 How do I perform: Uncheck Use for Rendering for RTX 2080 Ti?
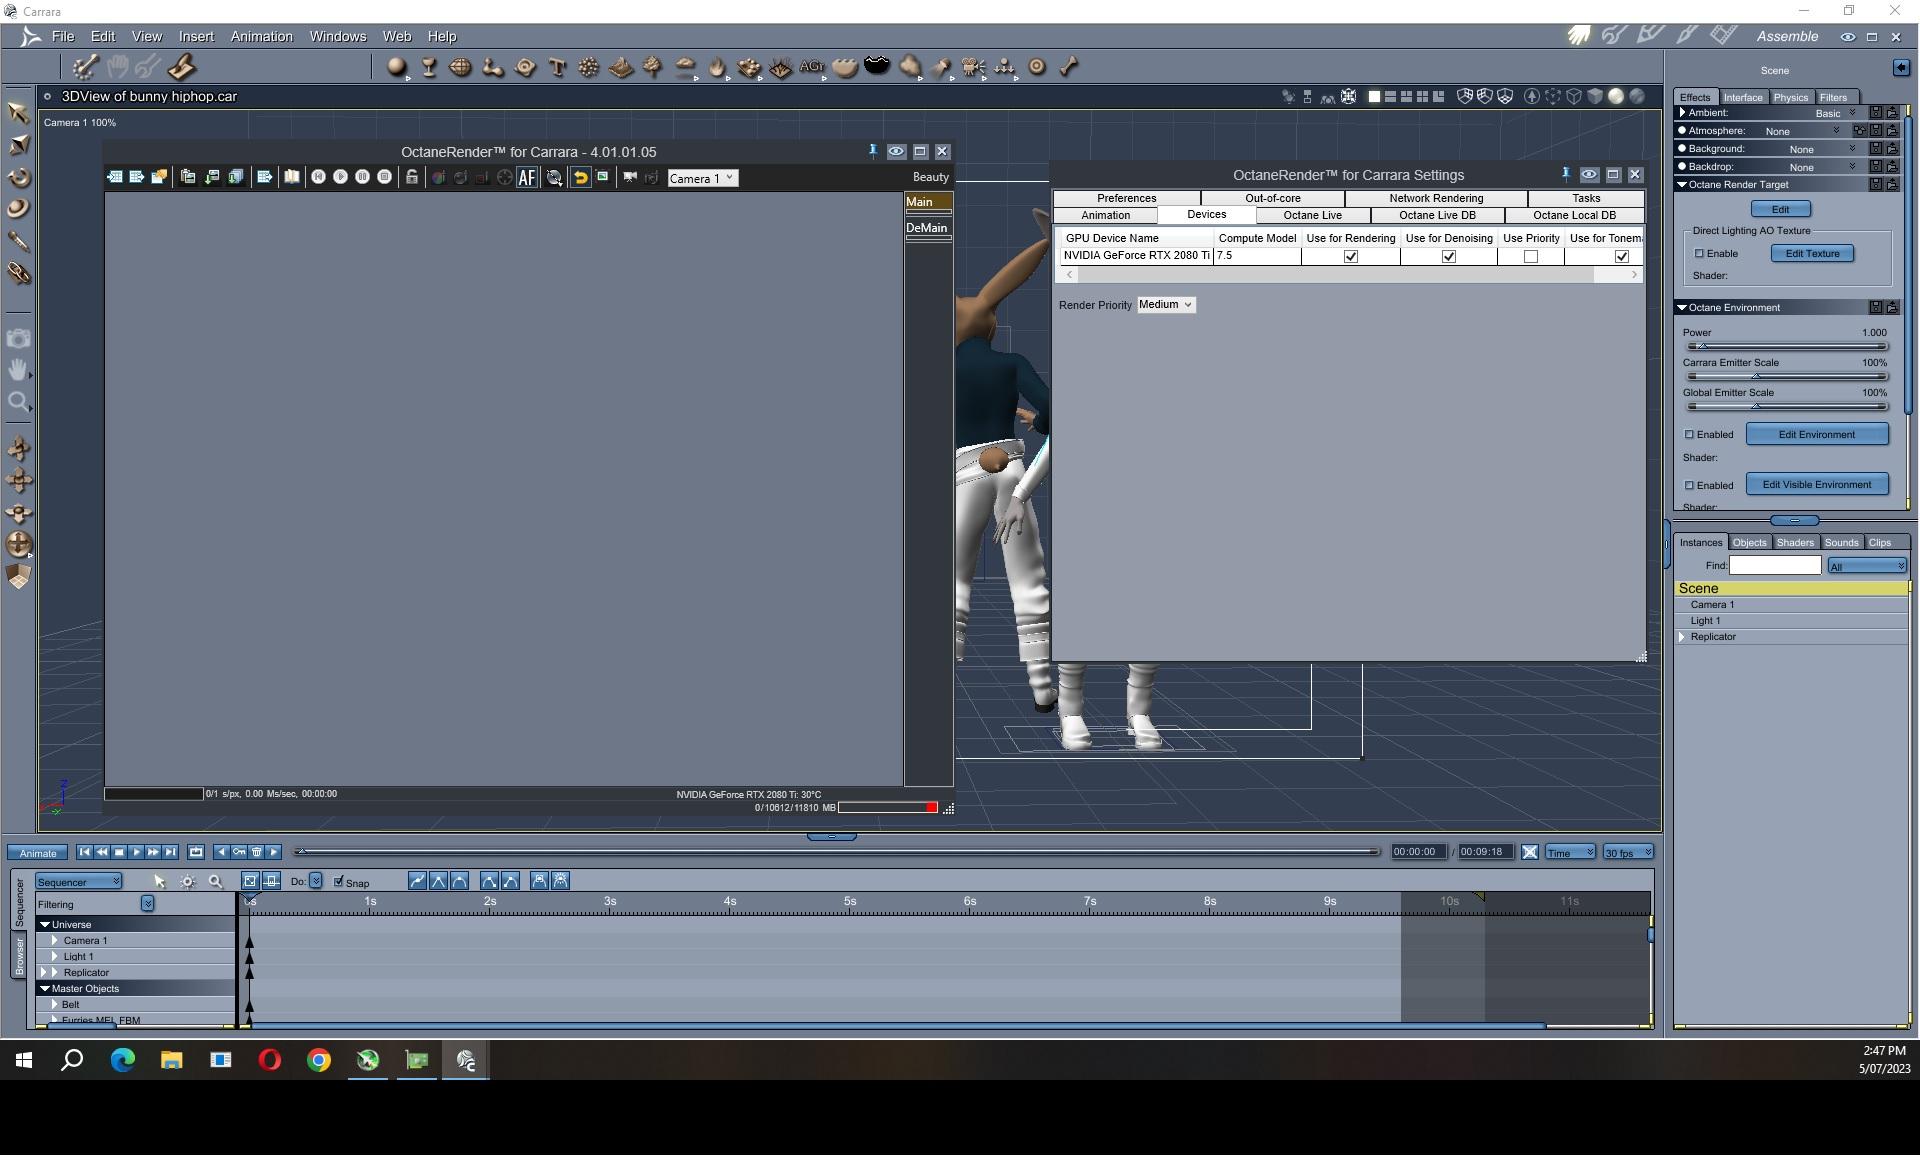coord(1351,257)
